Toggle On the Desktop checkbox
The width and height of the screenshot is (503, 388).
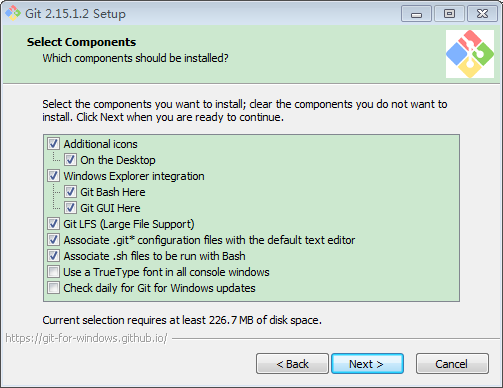tap(70, 160)
